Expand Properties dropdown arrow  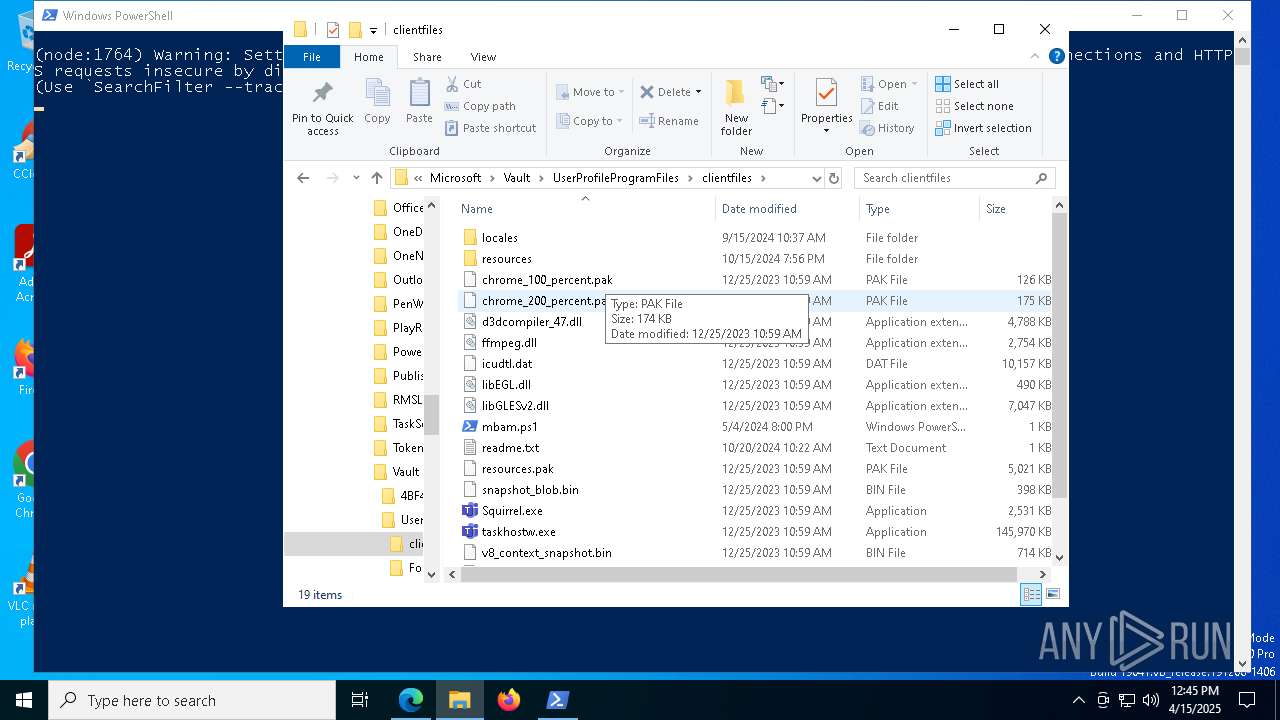pyautogui.click(x=826, y=131)
